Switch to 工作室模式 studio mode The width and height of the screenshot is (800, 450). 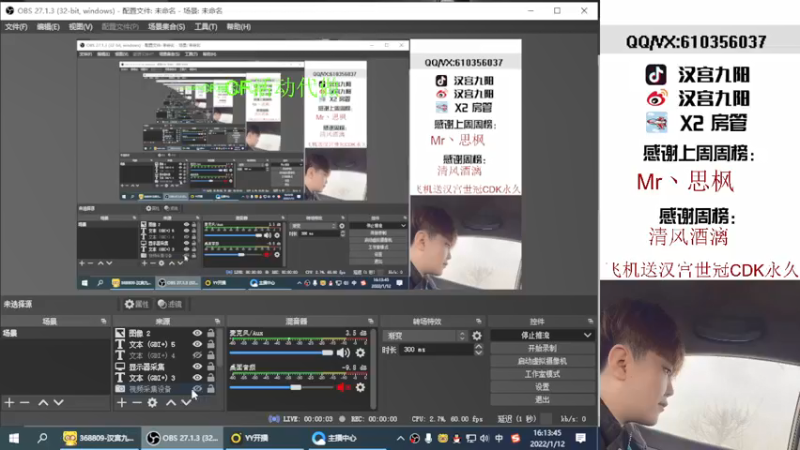coord(542,374)
